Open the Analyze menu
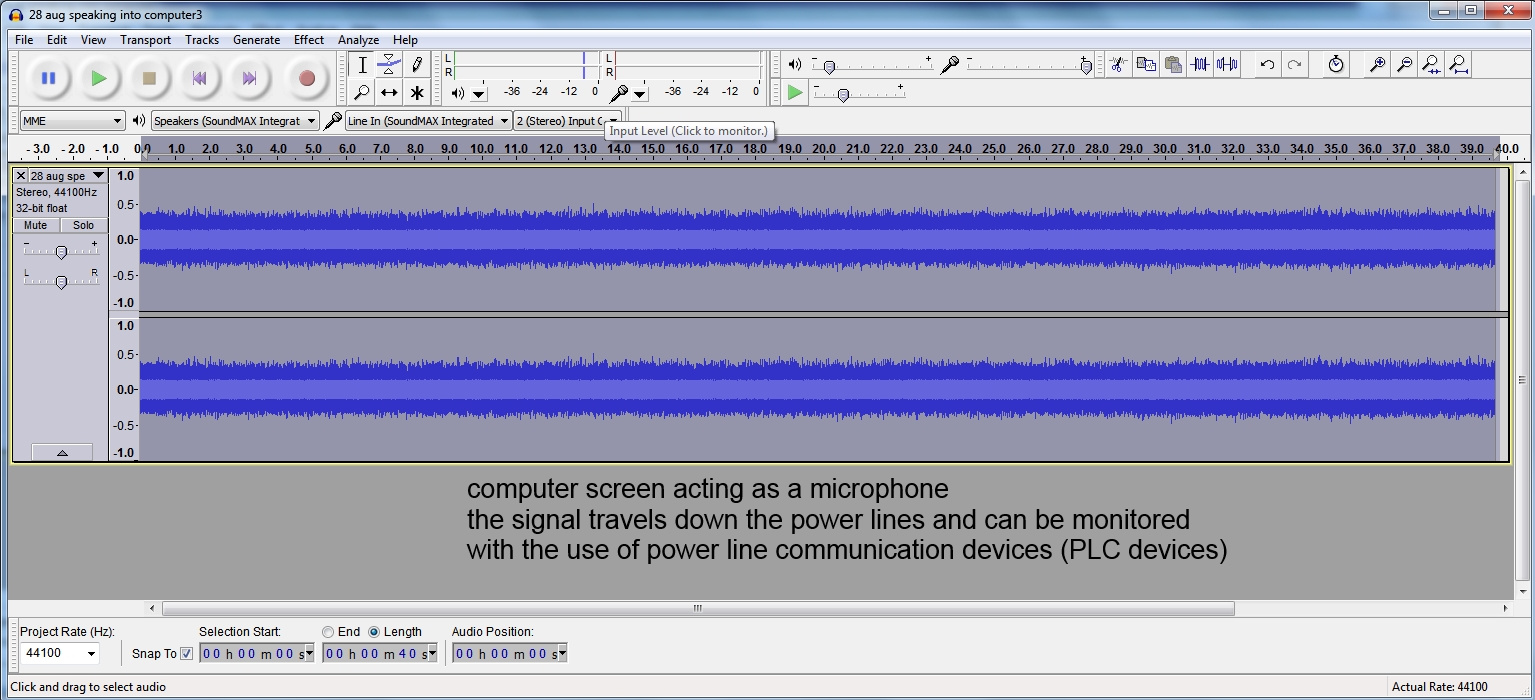This screenshot has height=700, width=1535. coord(357,40)
